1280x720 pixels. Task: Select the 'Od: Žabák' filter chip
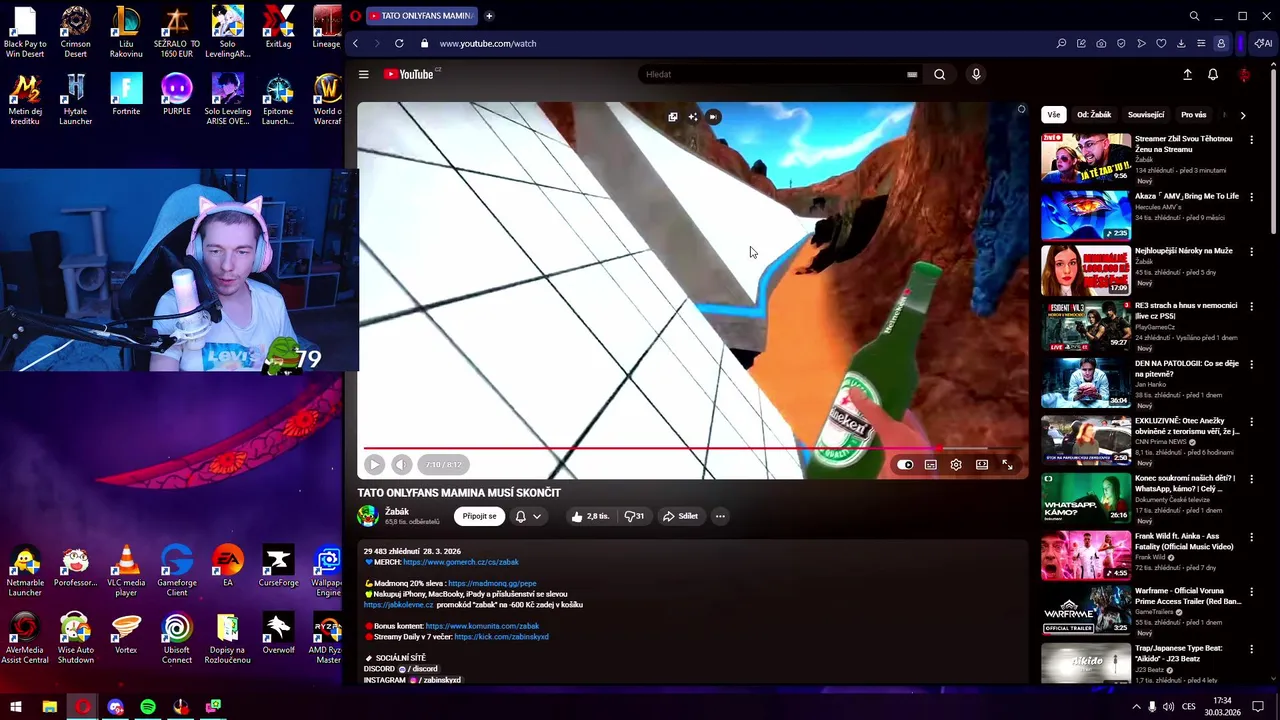1094,115
